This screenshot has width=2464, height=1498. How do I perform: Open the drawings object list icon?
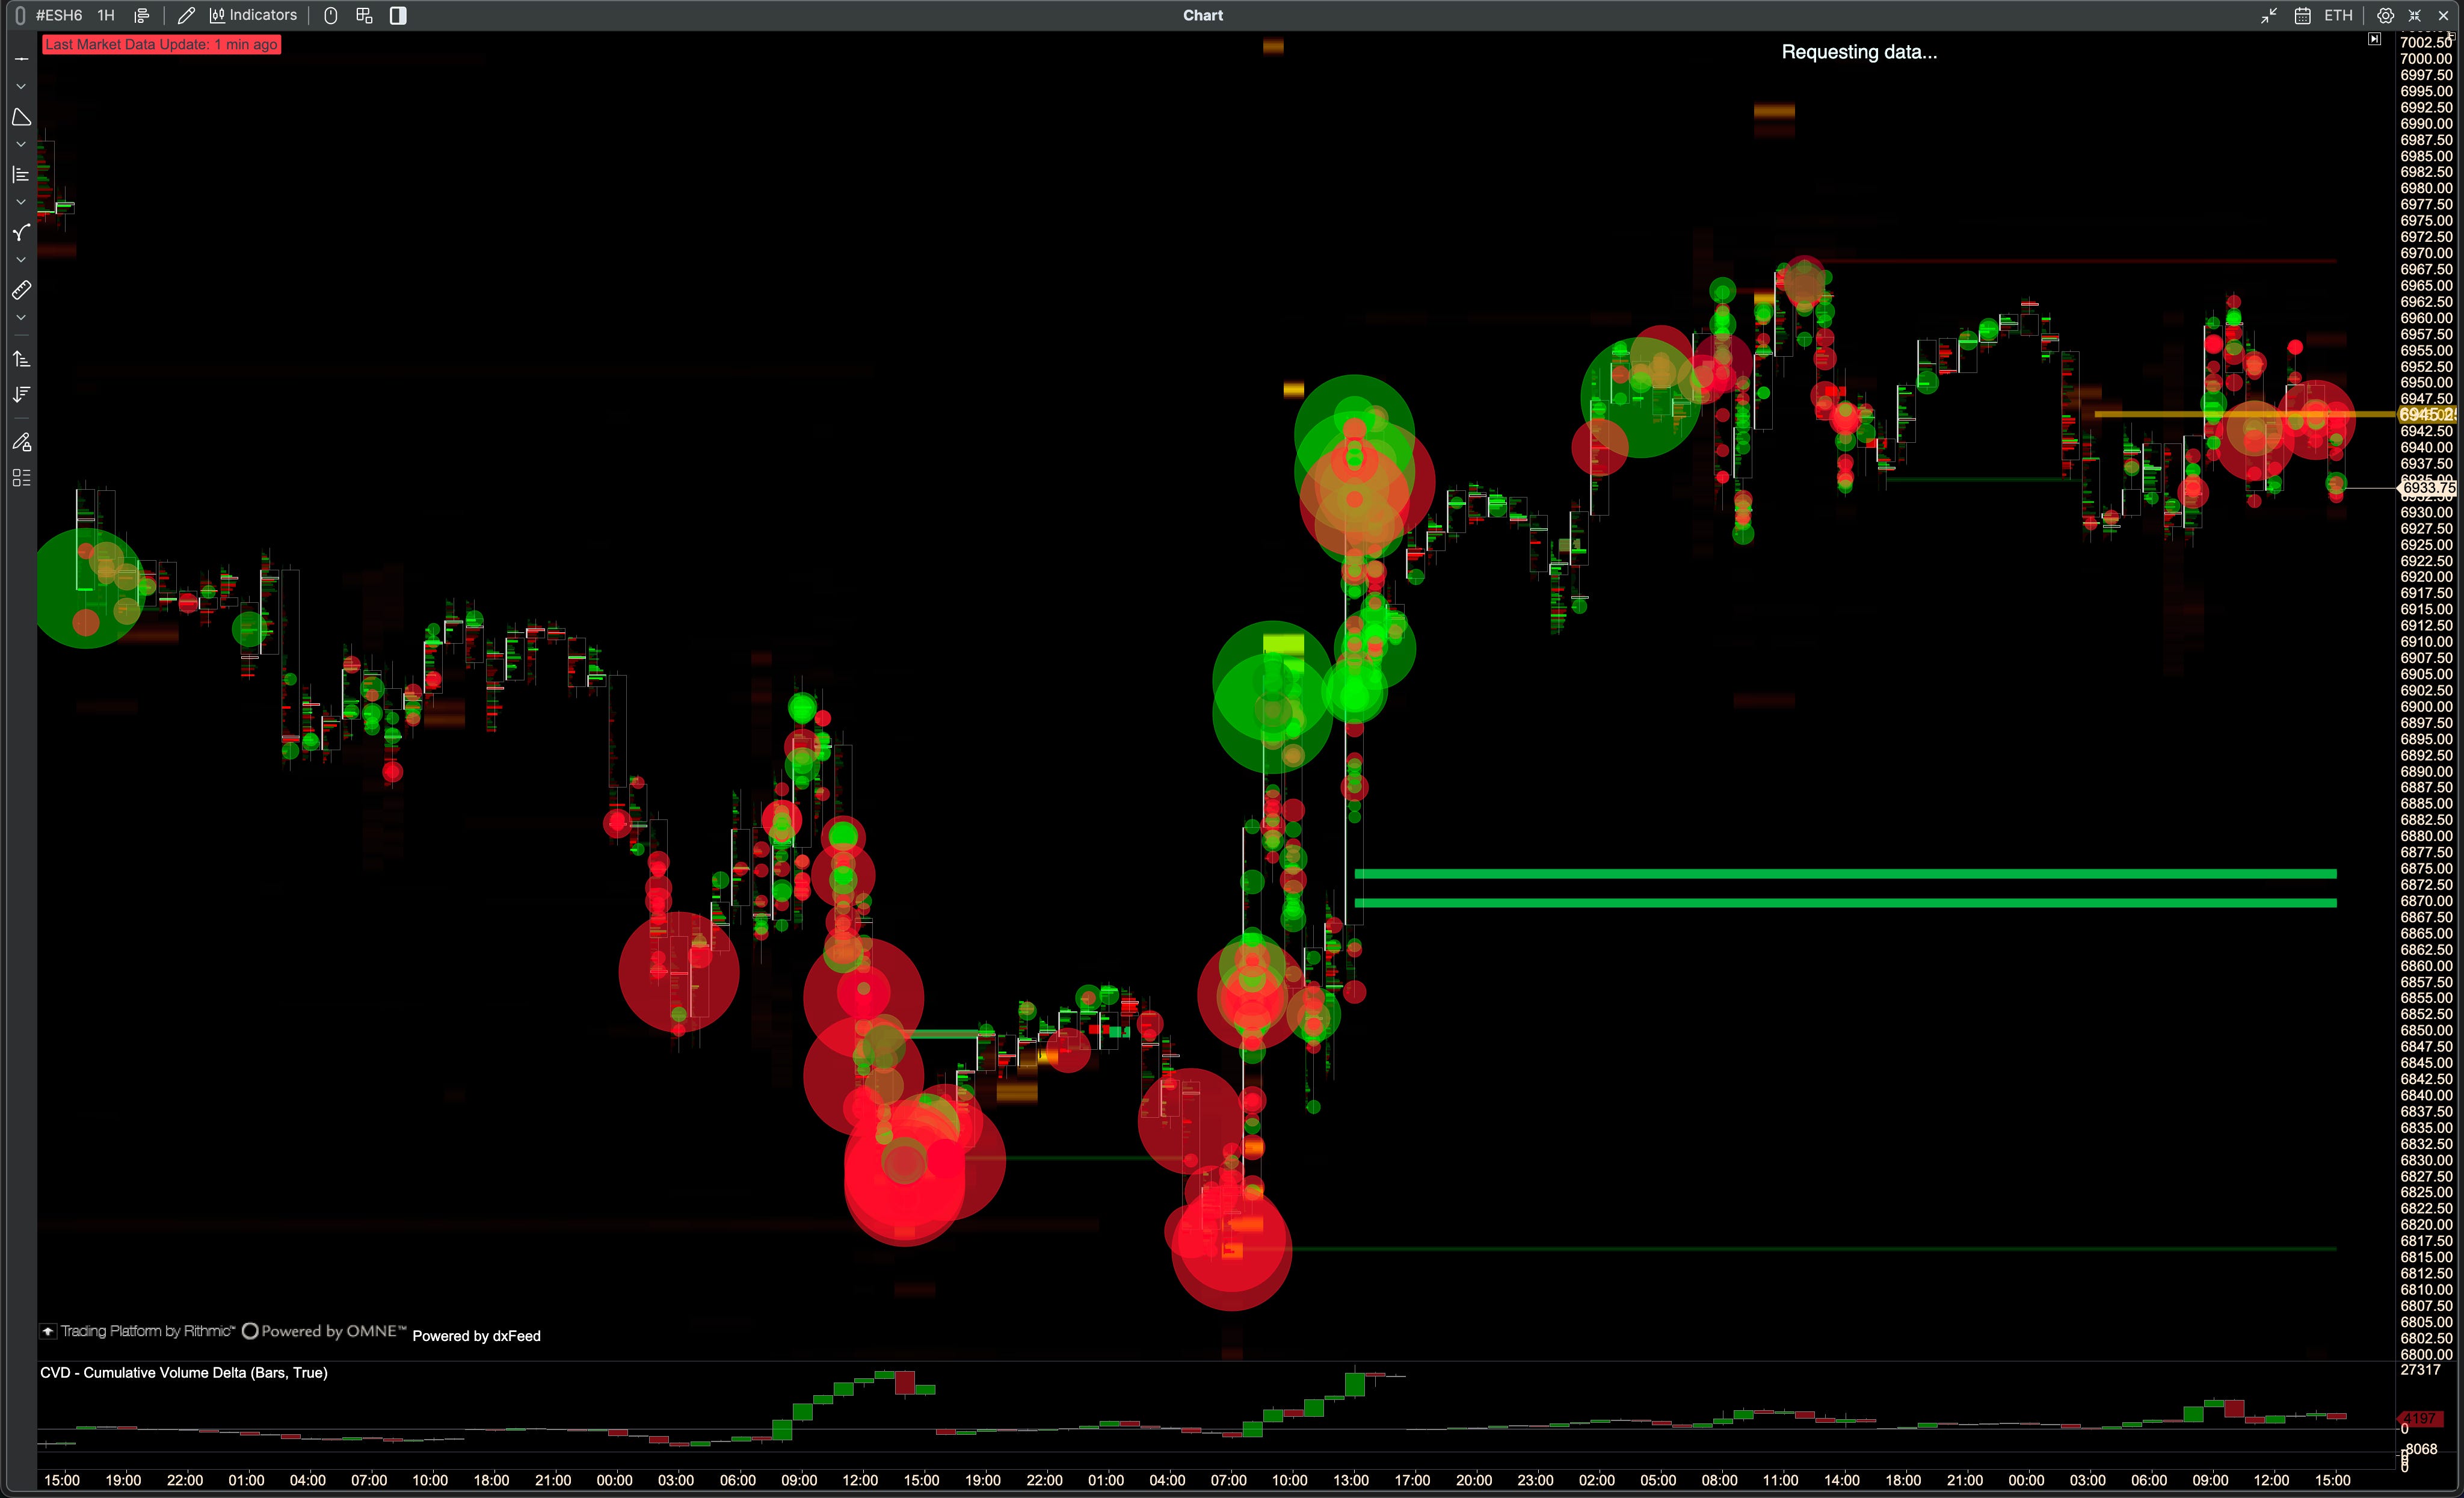click(x=21, y=478)
